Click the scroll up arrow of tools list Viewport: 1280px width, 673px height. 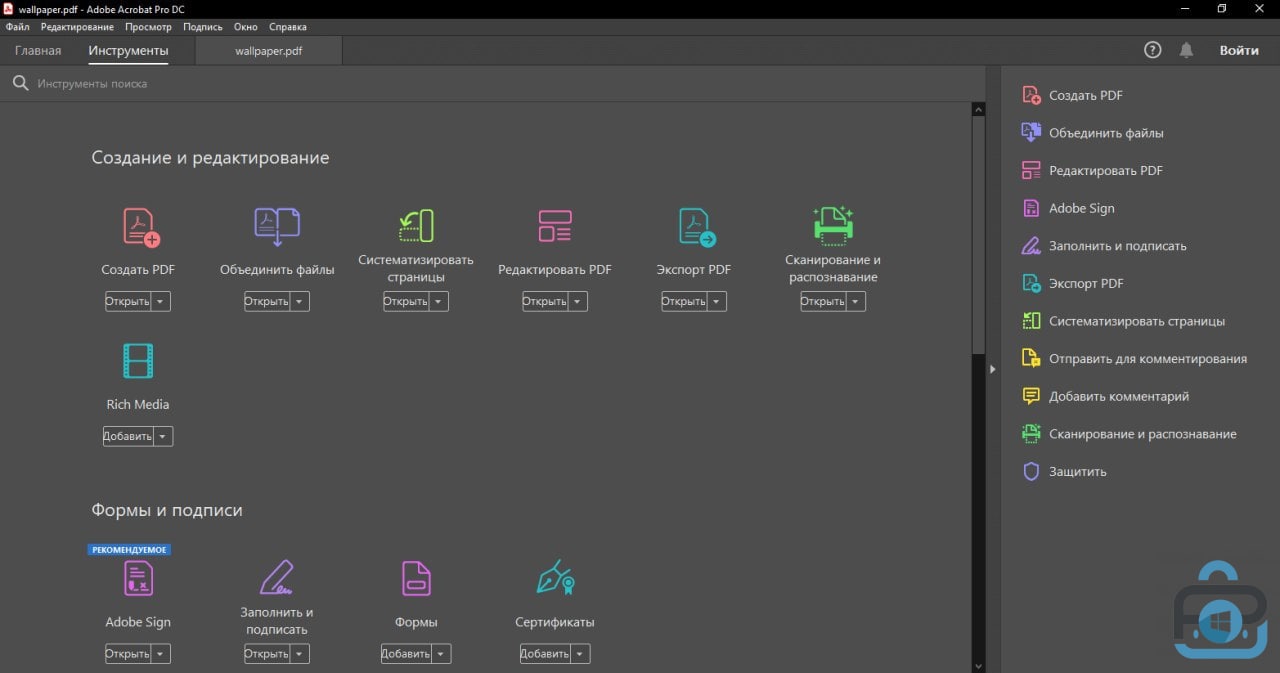tap(979, 109)
